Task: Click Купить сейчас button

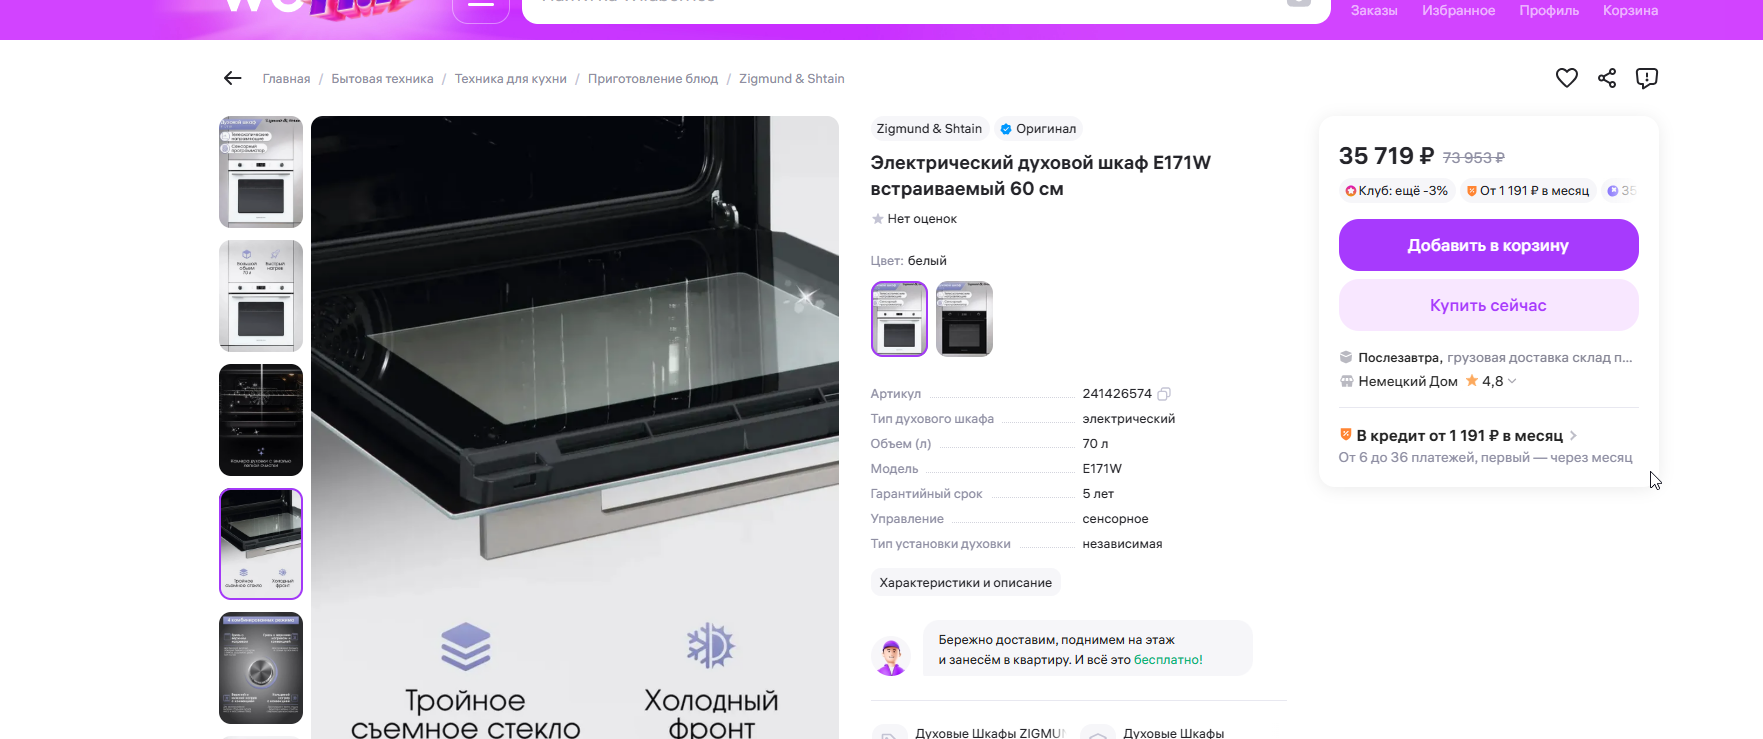Action: pos(1488,306)
